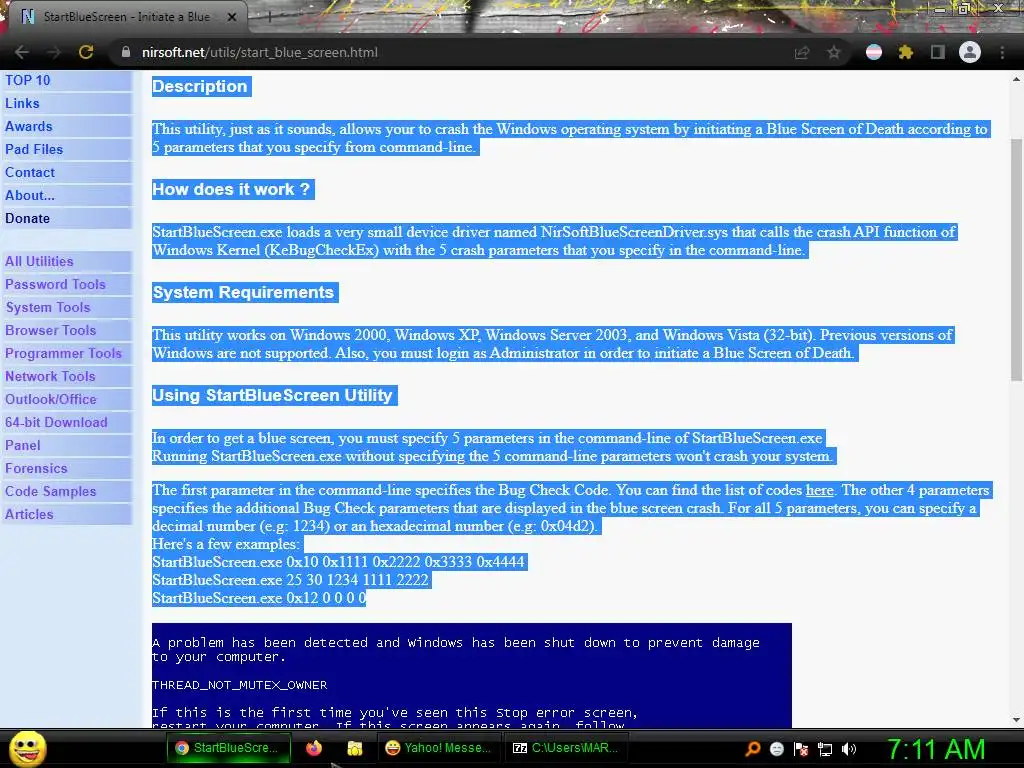Screen dimensions: 1024x768
Task: Bookmark this page with the star
Action: pos(834,52)
